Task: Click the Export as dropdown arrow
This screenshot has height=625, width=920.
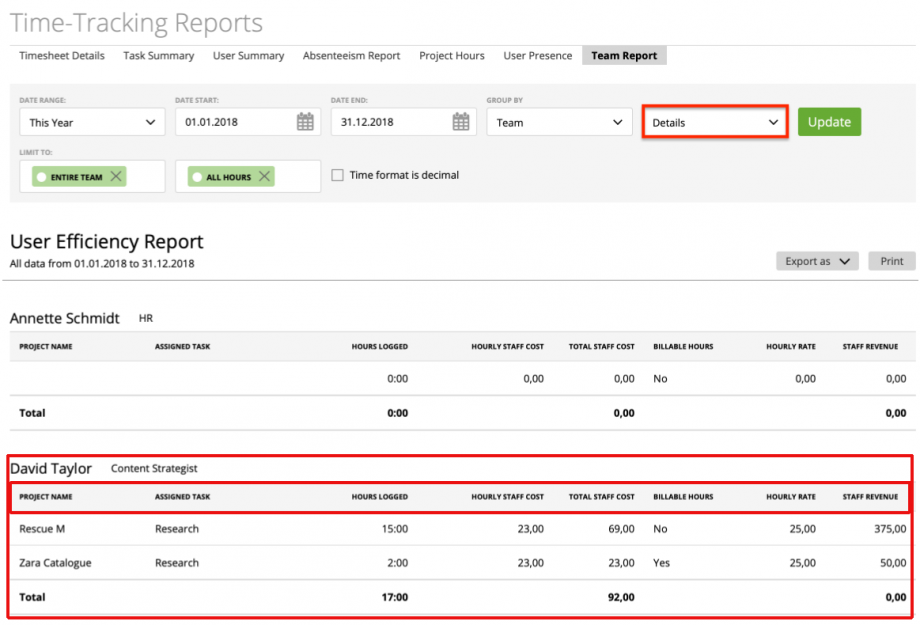Action: 843,261
